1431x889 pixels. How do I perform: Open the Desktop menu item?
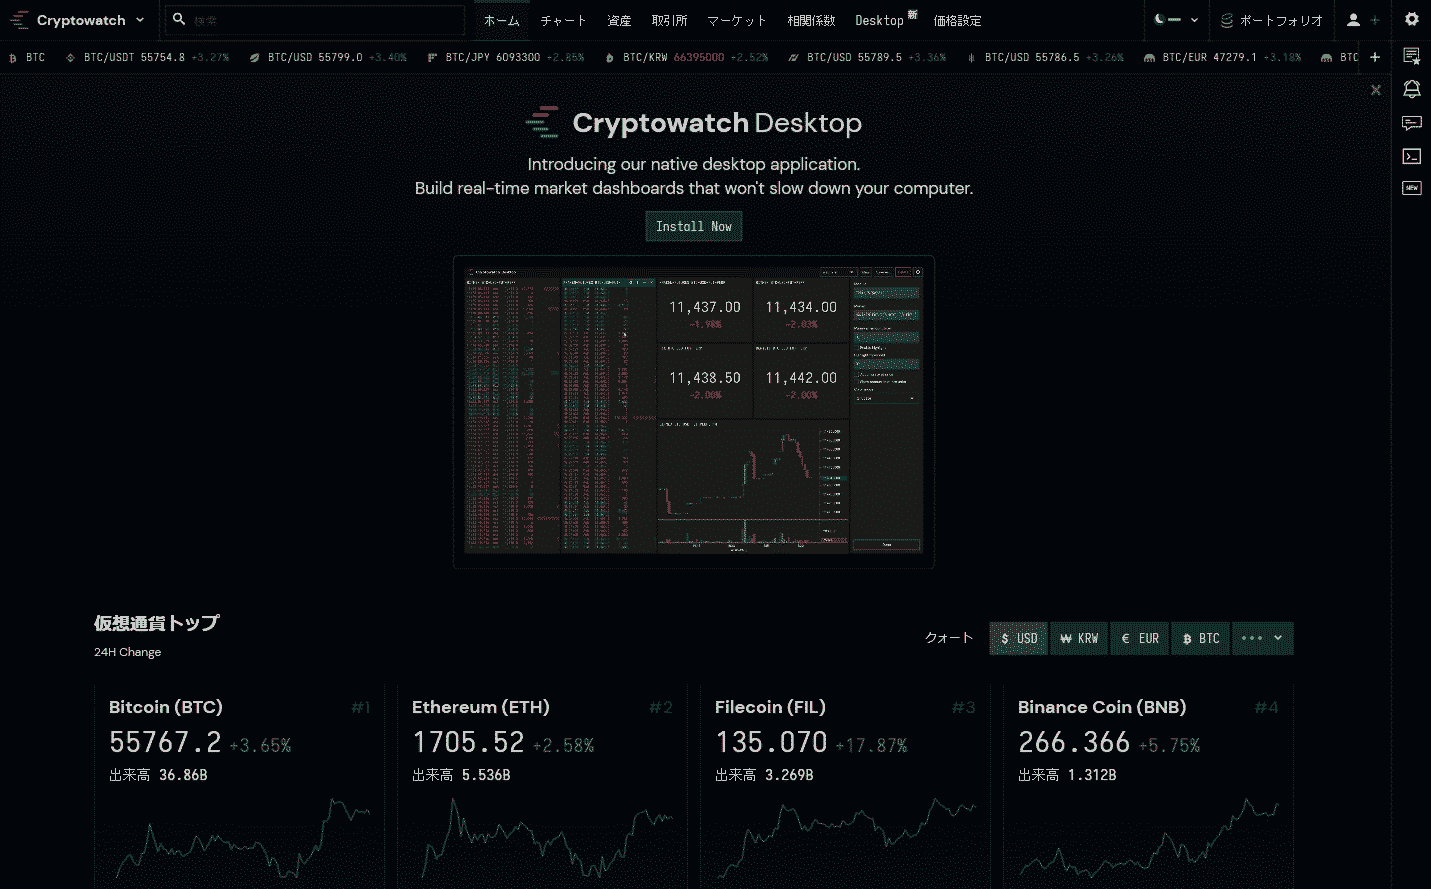click(885, 20)
